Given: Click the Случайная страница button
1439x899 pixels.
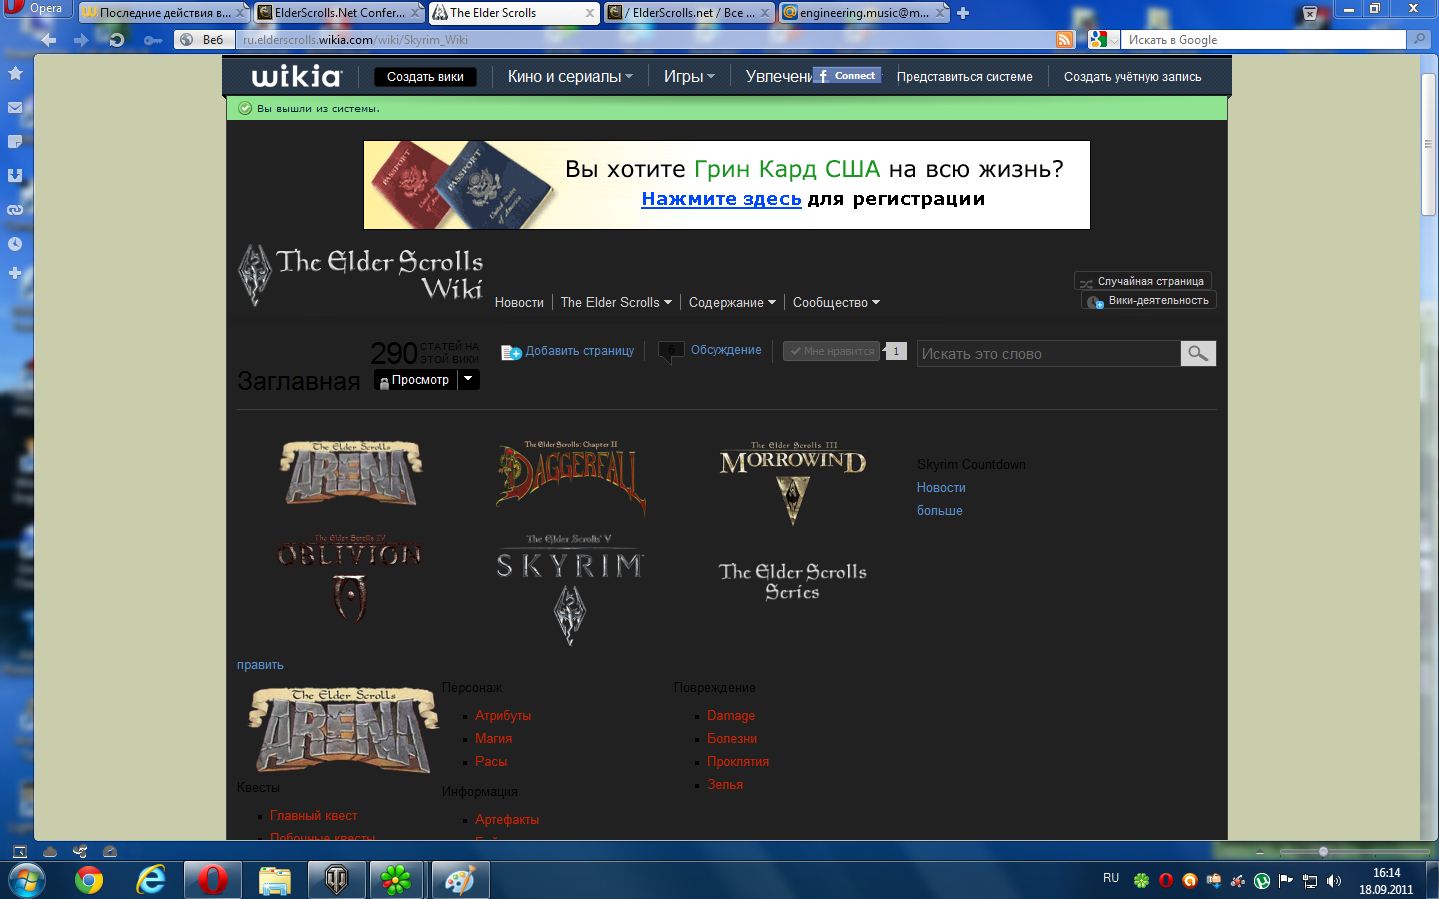Looking at the screenshot, I should [1143, 281].
